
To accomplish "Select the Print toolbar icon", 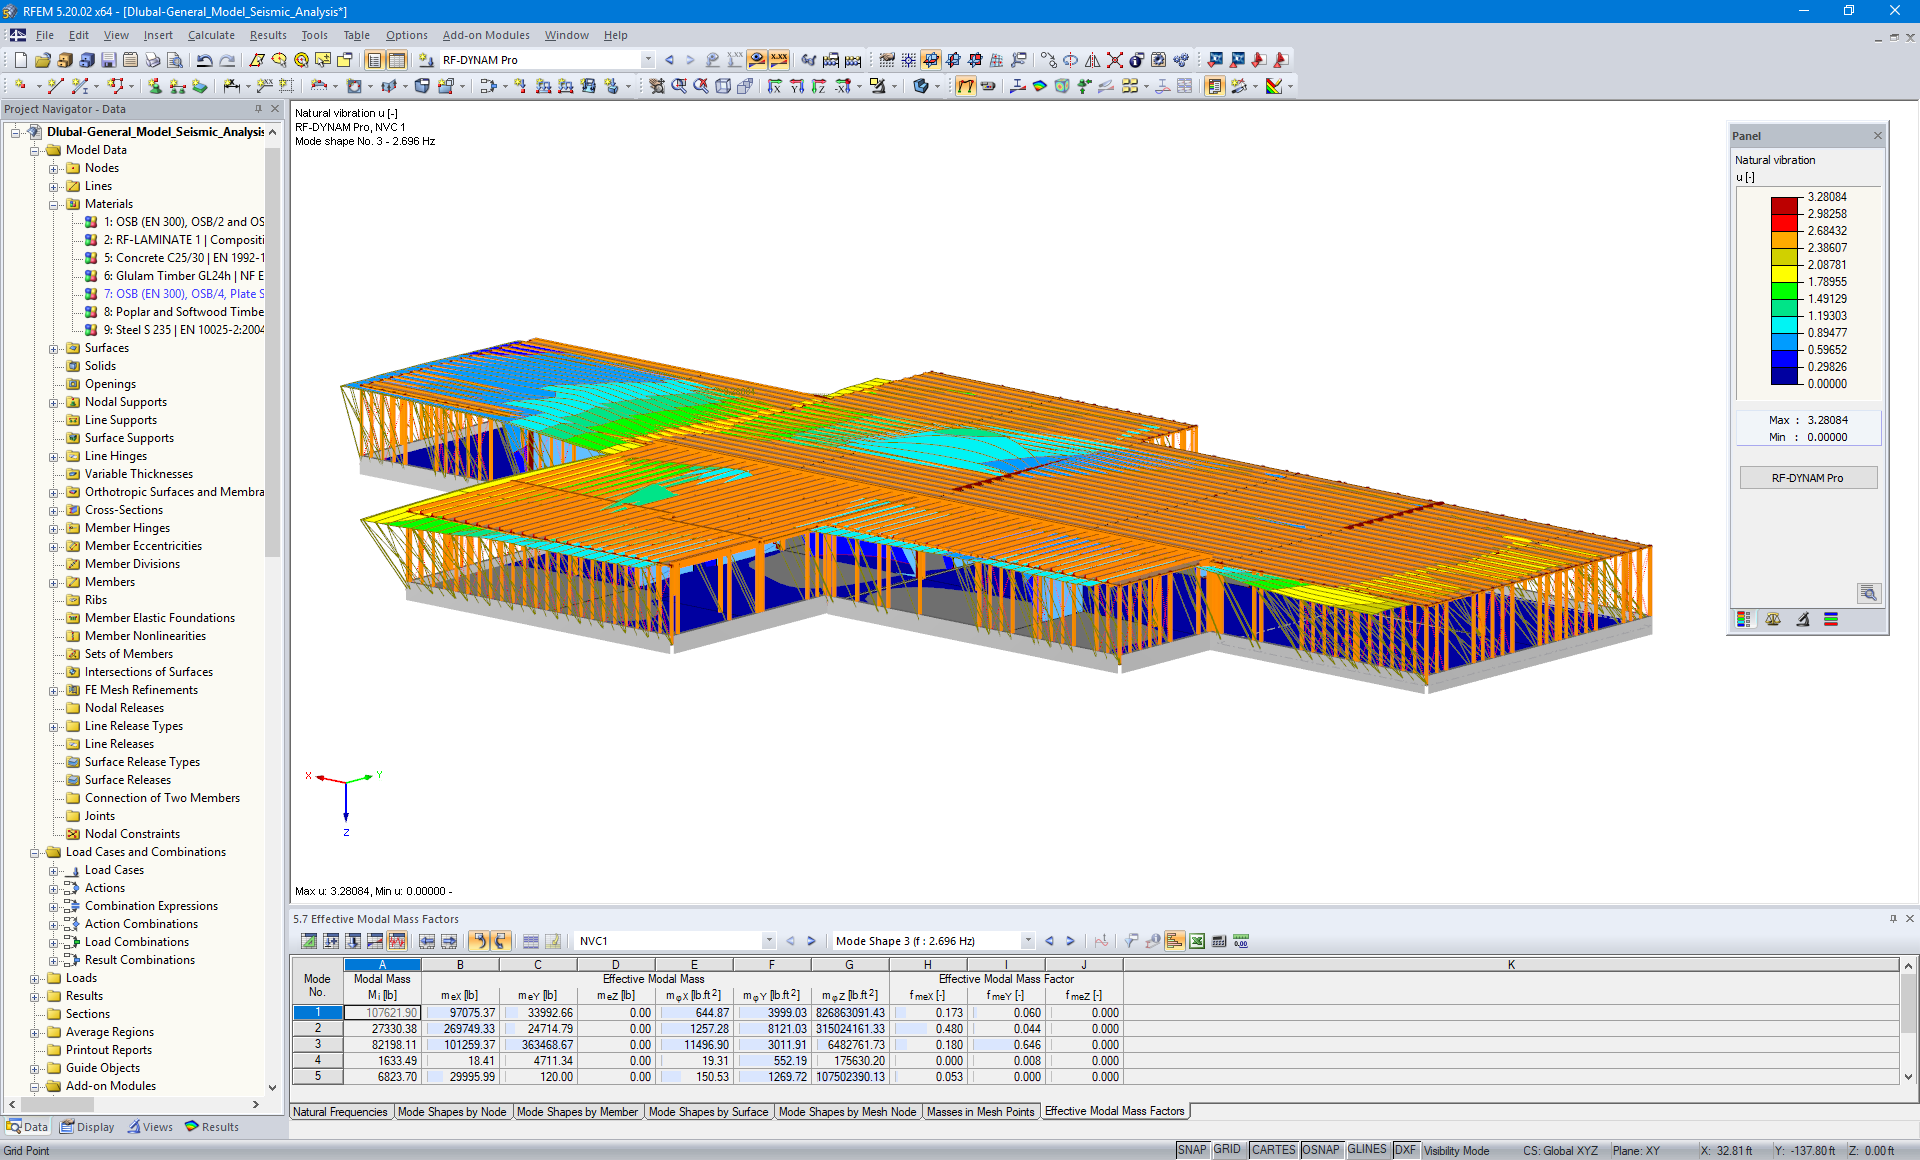I will (152, 60).
